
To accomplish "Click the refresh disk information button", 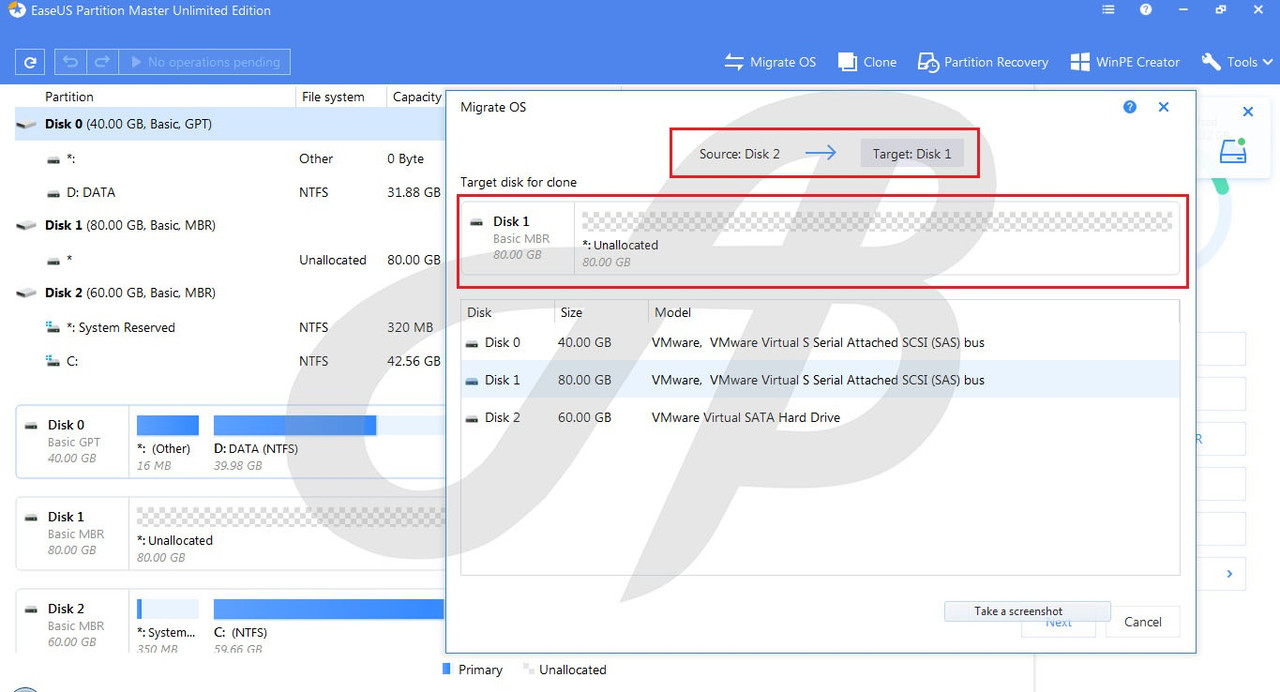I will click(x=30, y=62).
